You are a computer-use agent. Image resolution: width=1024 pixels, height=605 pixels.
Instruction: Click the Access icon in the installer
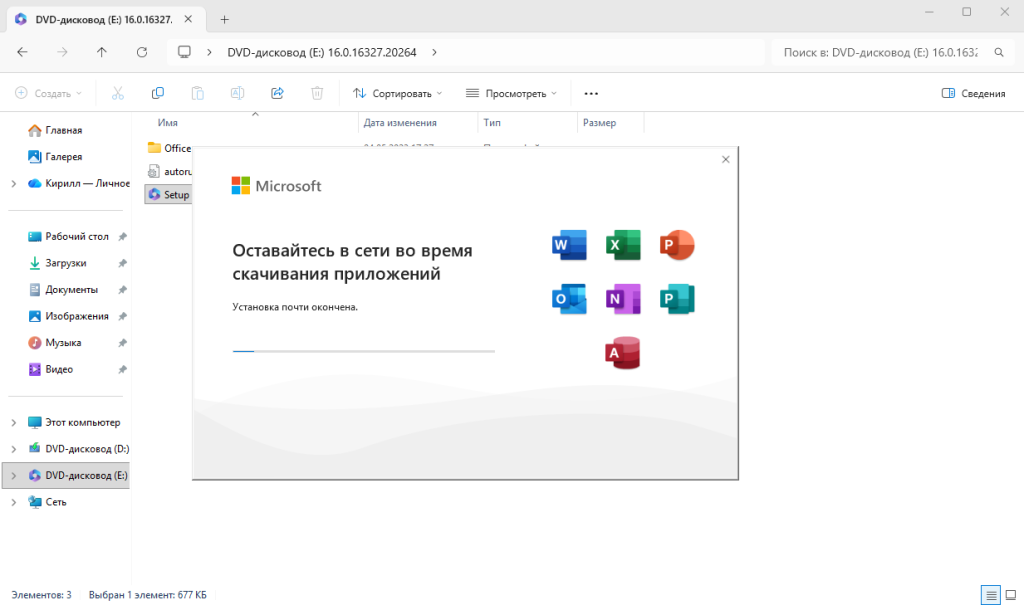tap(623, 353)
